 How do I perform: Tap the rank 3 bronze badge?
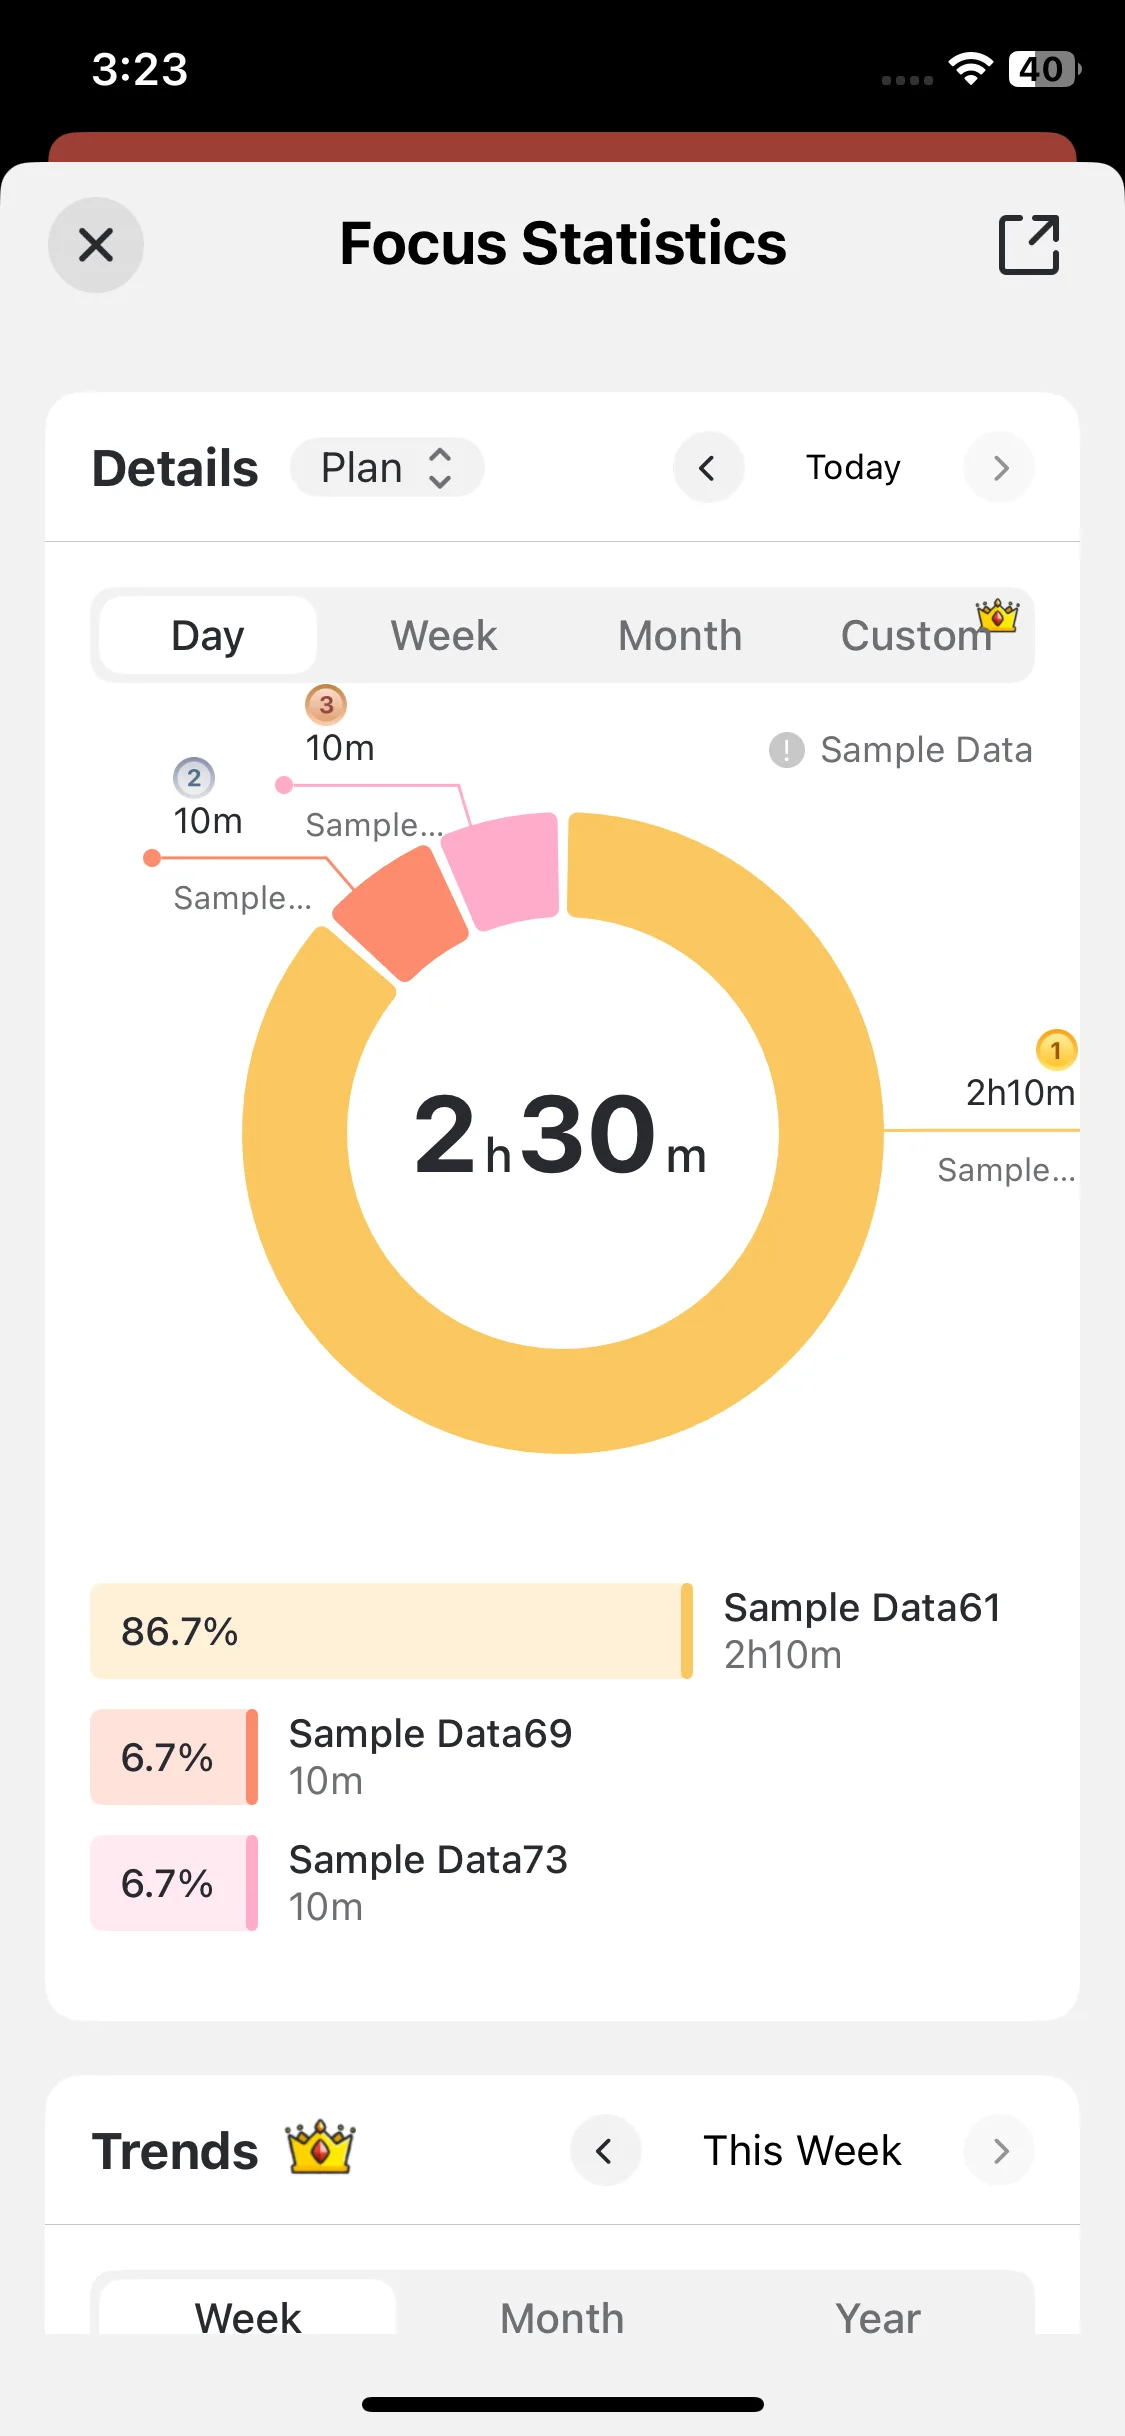click(326, 705)
